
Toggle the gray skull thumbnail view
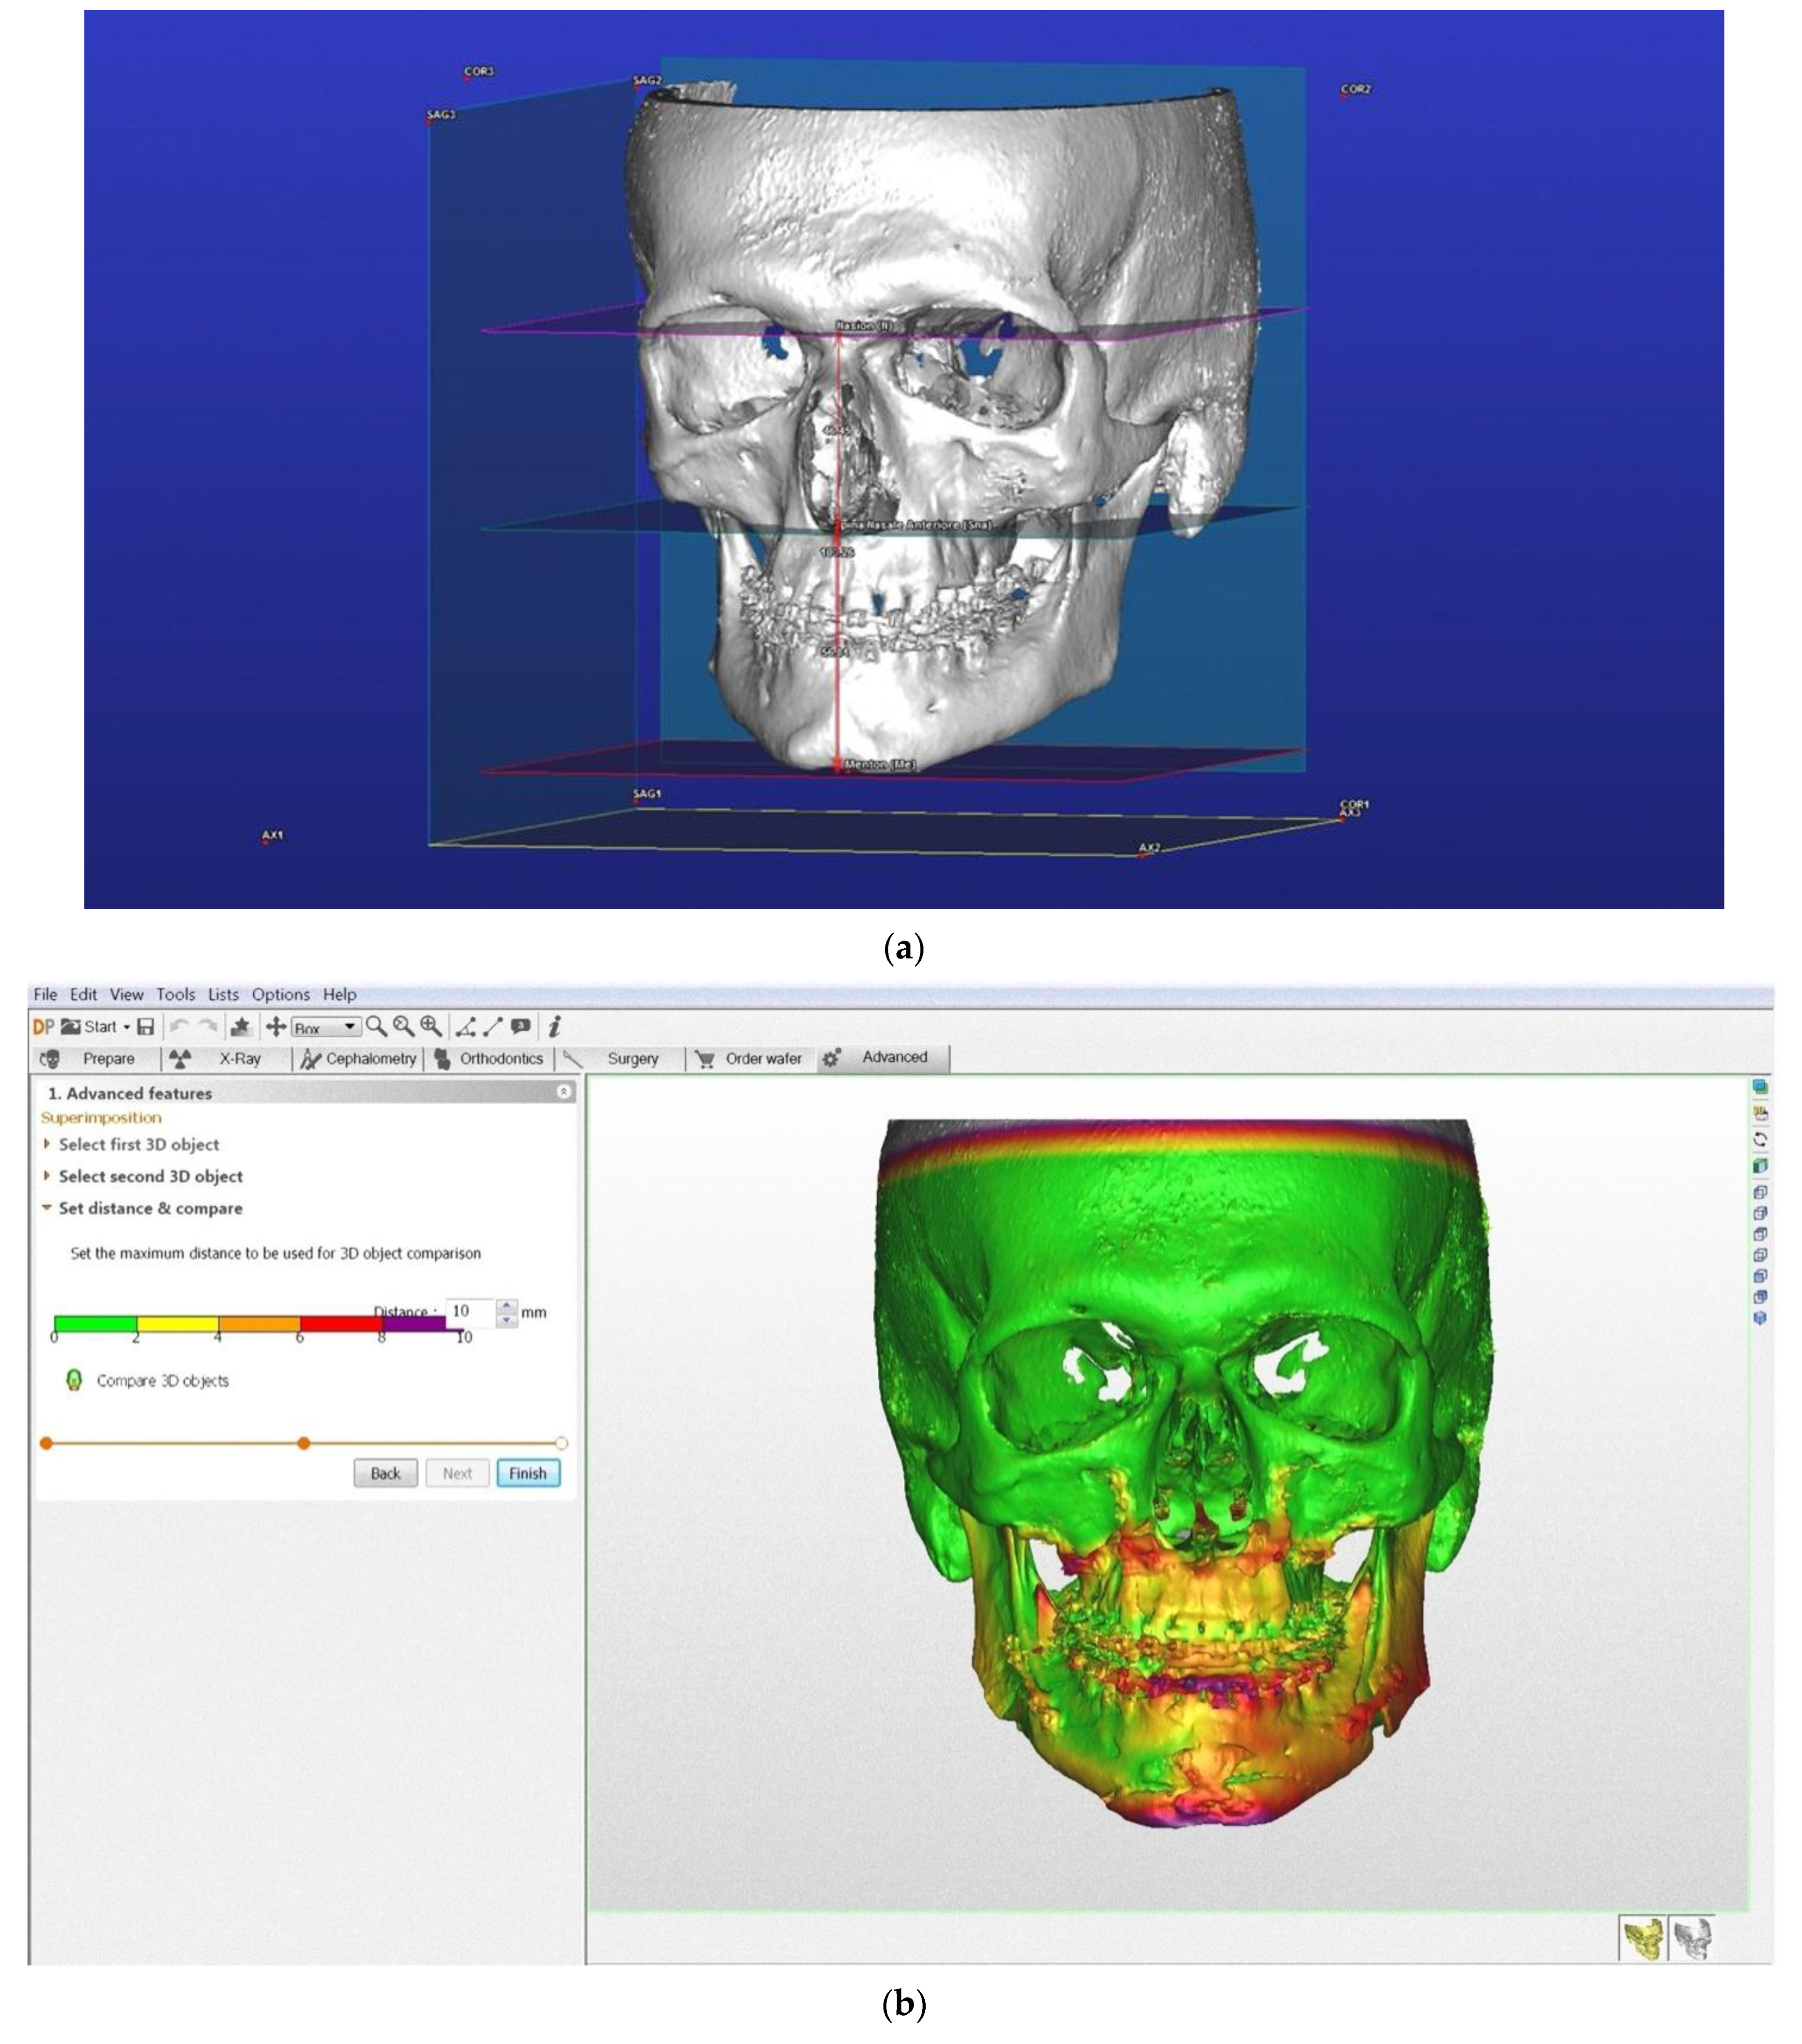1692,1938
